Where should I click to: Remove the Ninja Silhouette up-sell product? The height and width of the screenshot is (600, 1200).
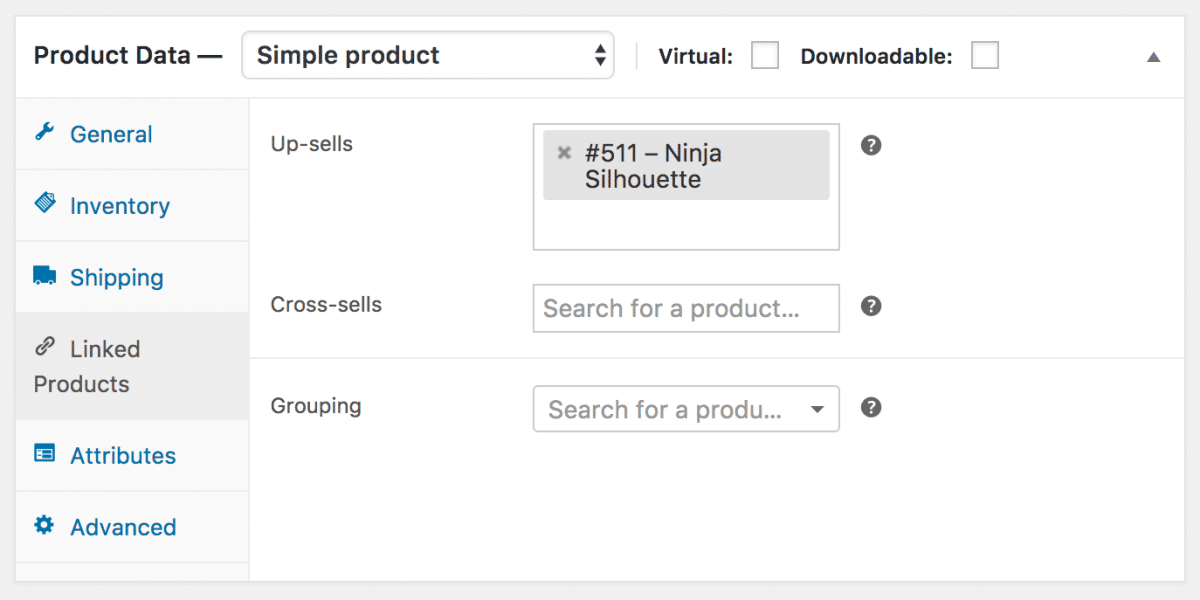click(565, 153)
